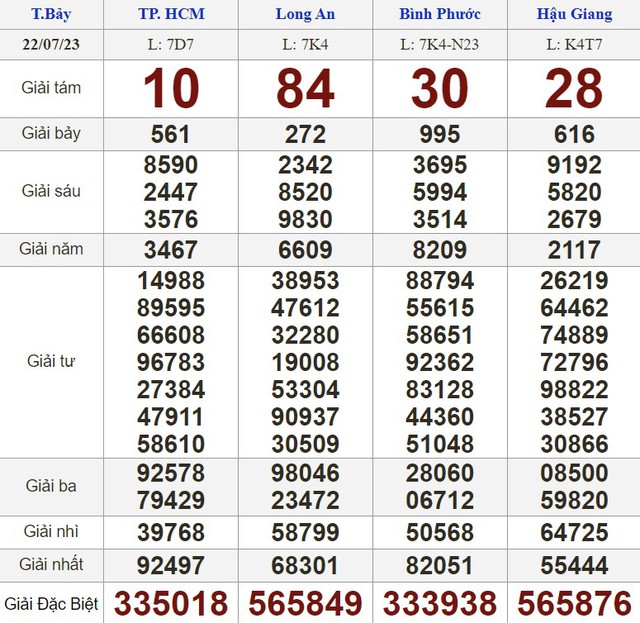Click Giải sáu number 2679
Image resolution: width=640 pixels, height=623 pixels.
[574, 219]
